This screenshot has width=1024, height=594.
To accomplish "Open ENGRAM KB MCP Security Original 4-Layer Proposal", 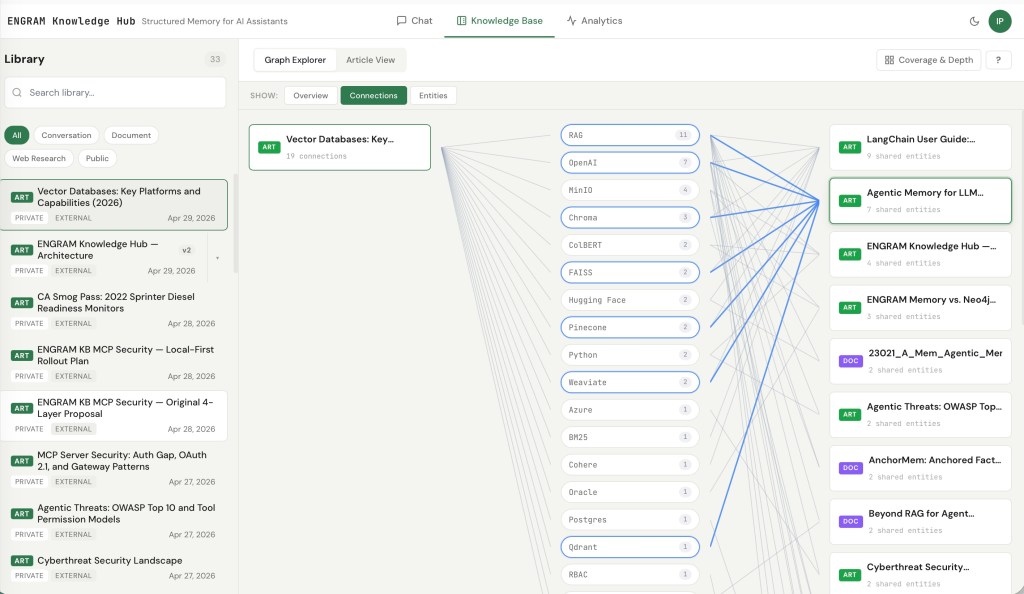I will [x=114, y=416].
